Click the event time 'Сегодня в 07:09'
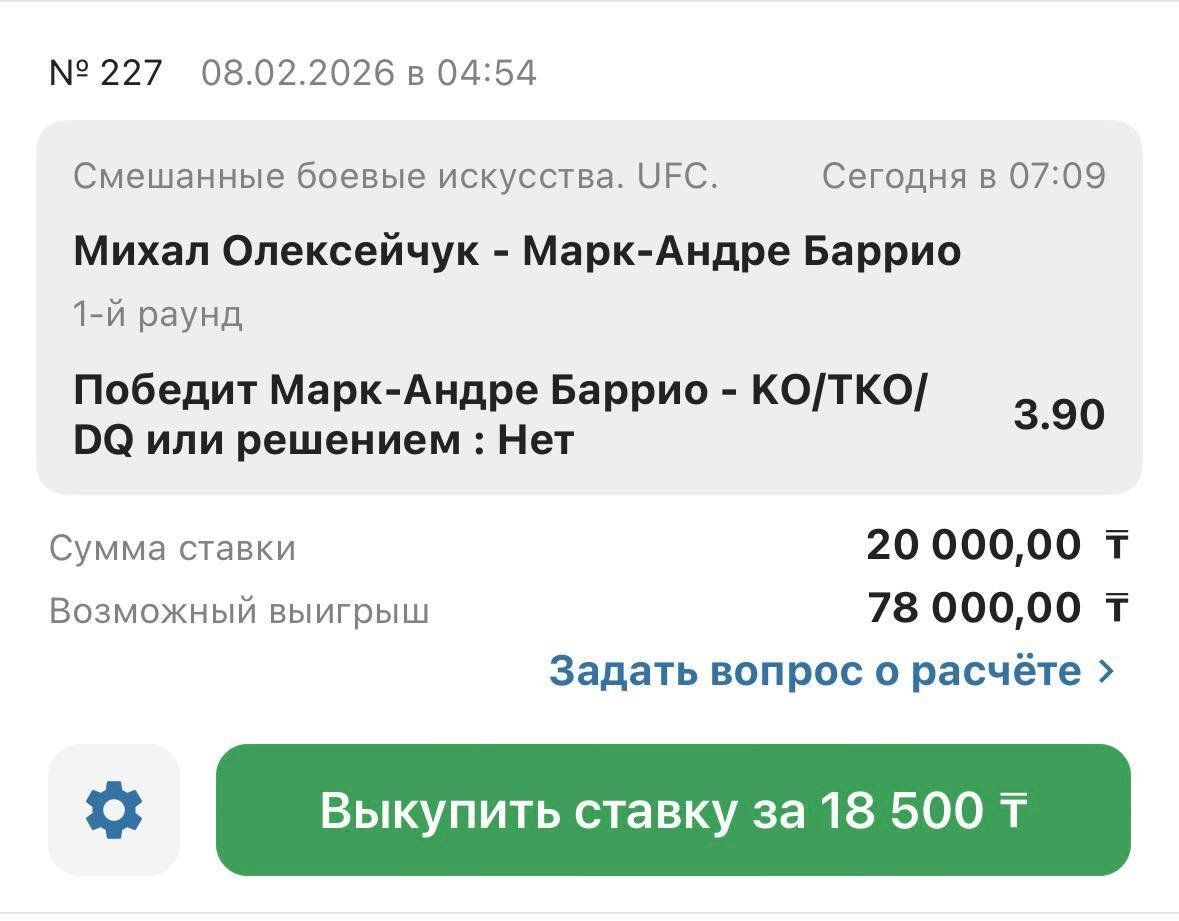1179x921 pixels. (963, 177)
